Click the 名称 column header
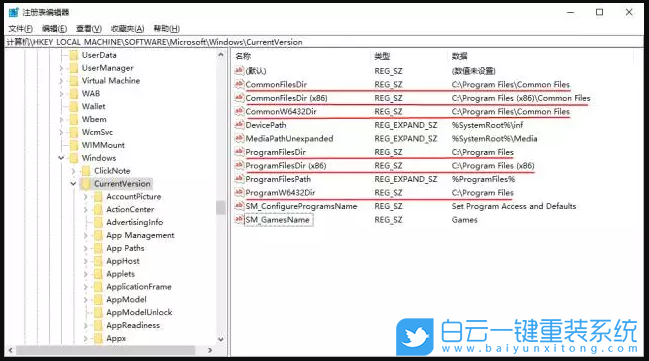The height and width of the screenshot is (361, 649). point(243,56)
